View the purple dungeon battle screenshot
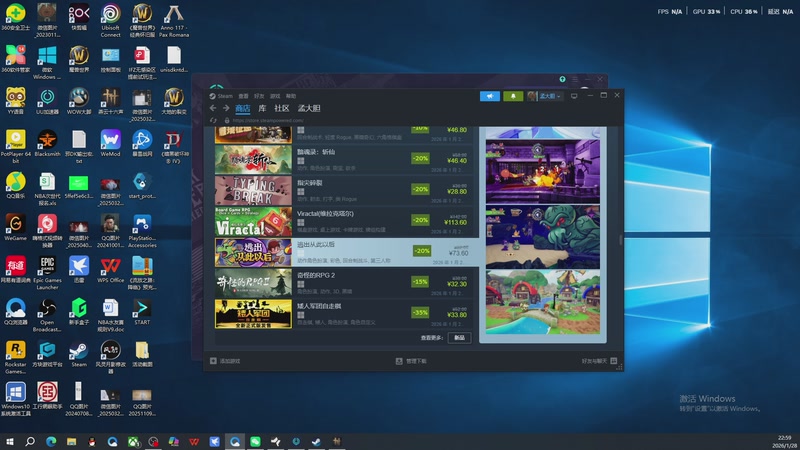Viewport: 800px width, 450px height. (x=543, y=172)
